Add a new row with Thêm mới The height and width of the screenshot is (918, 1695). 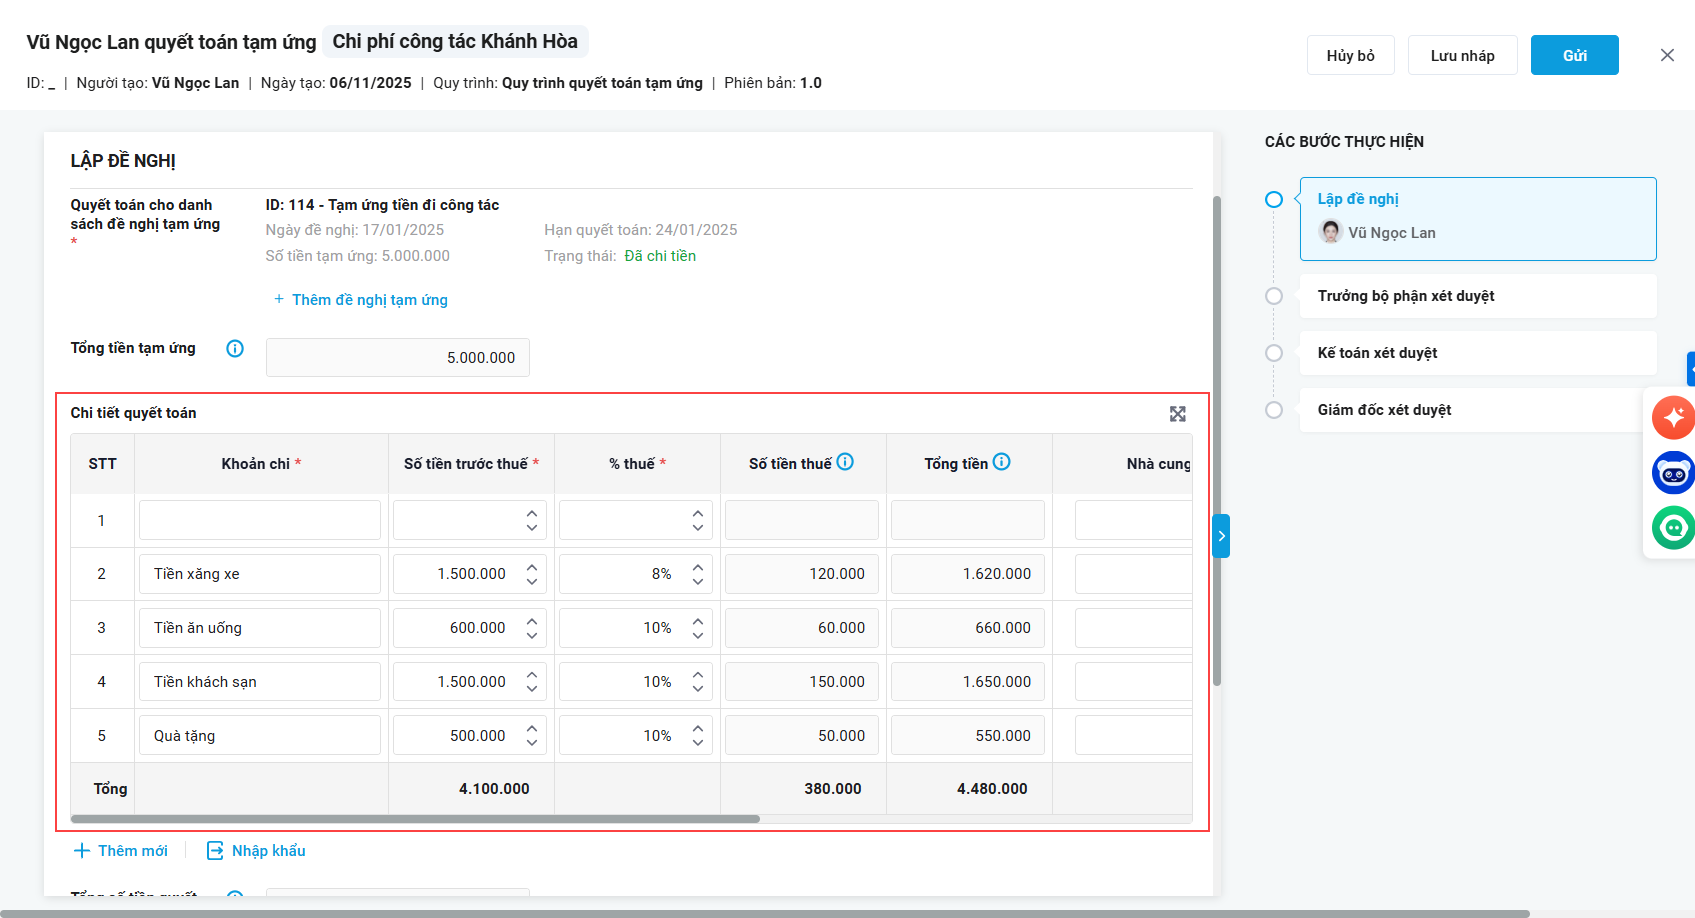121,851
